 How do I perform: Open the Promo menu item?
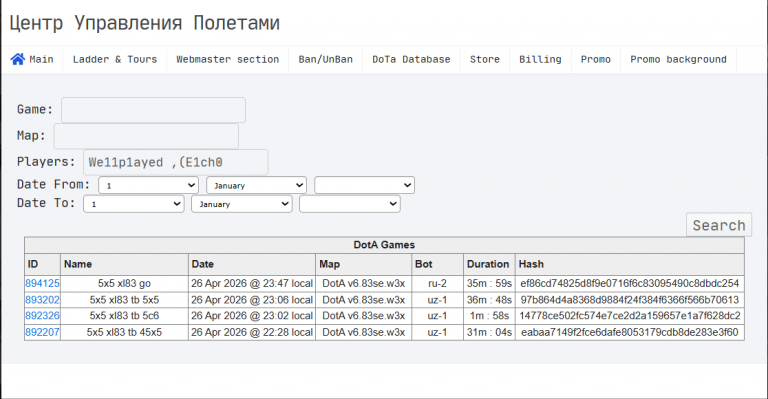click(596, 59)
